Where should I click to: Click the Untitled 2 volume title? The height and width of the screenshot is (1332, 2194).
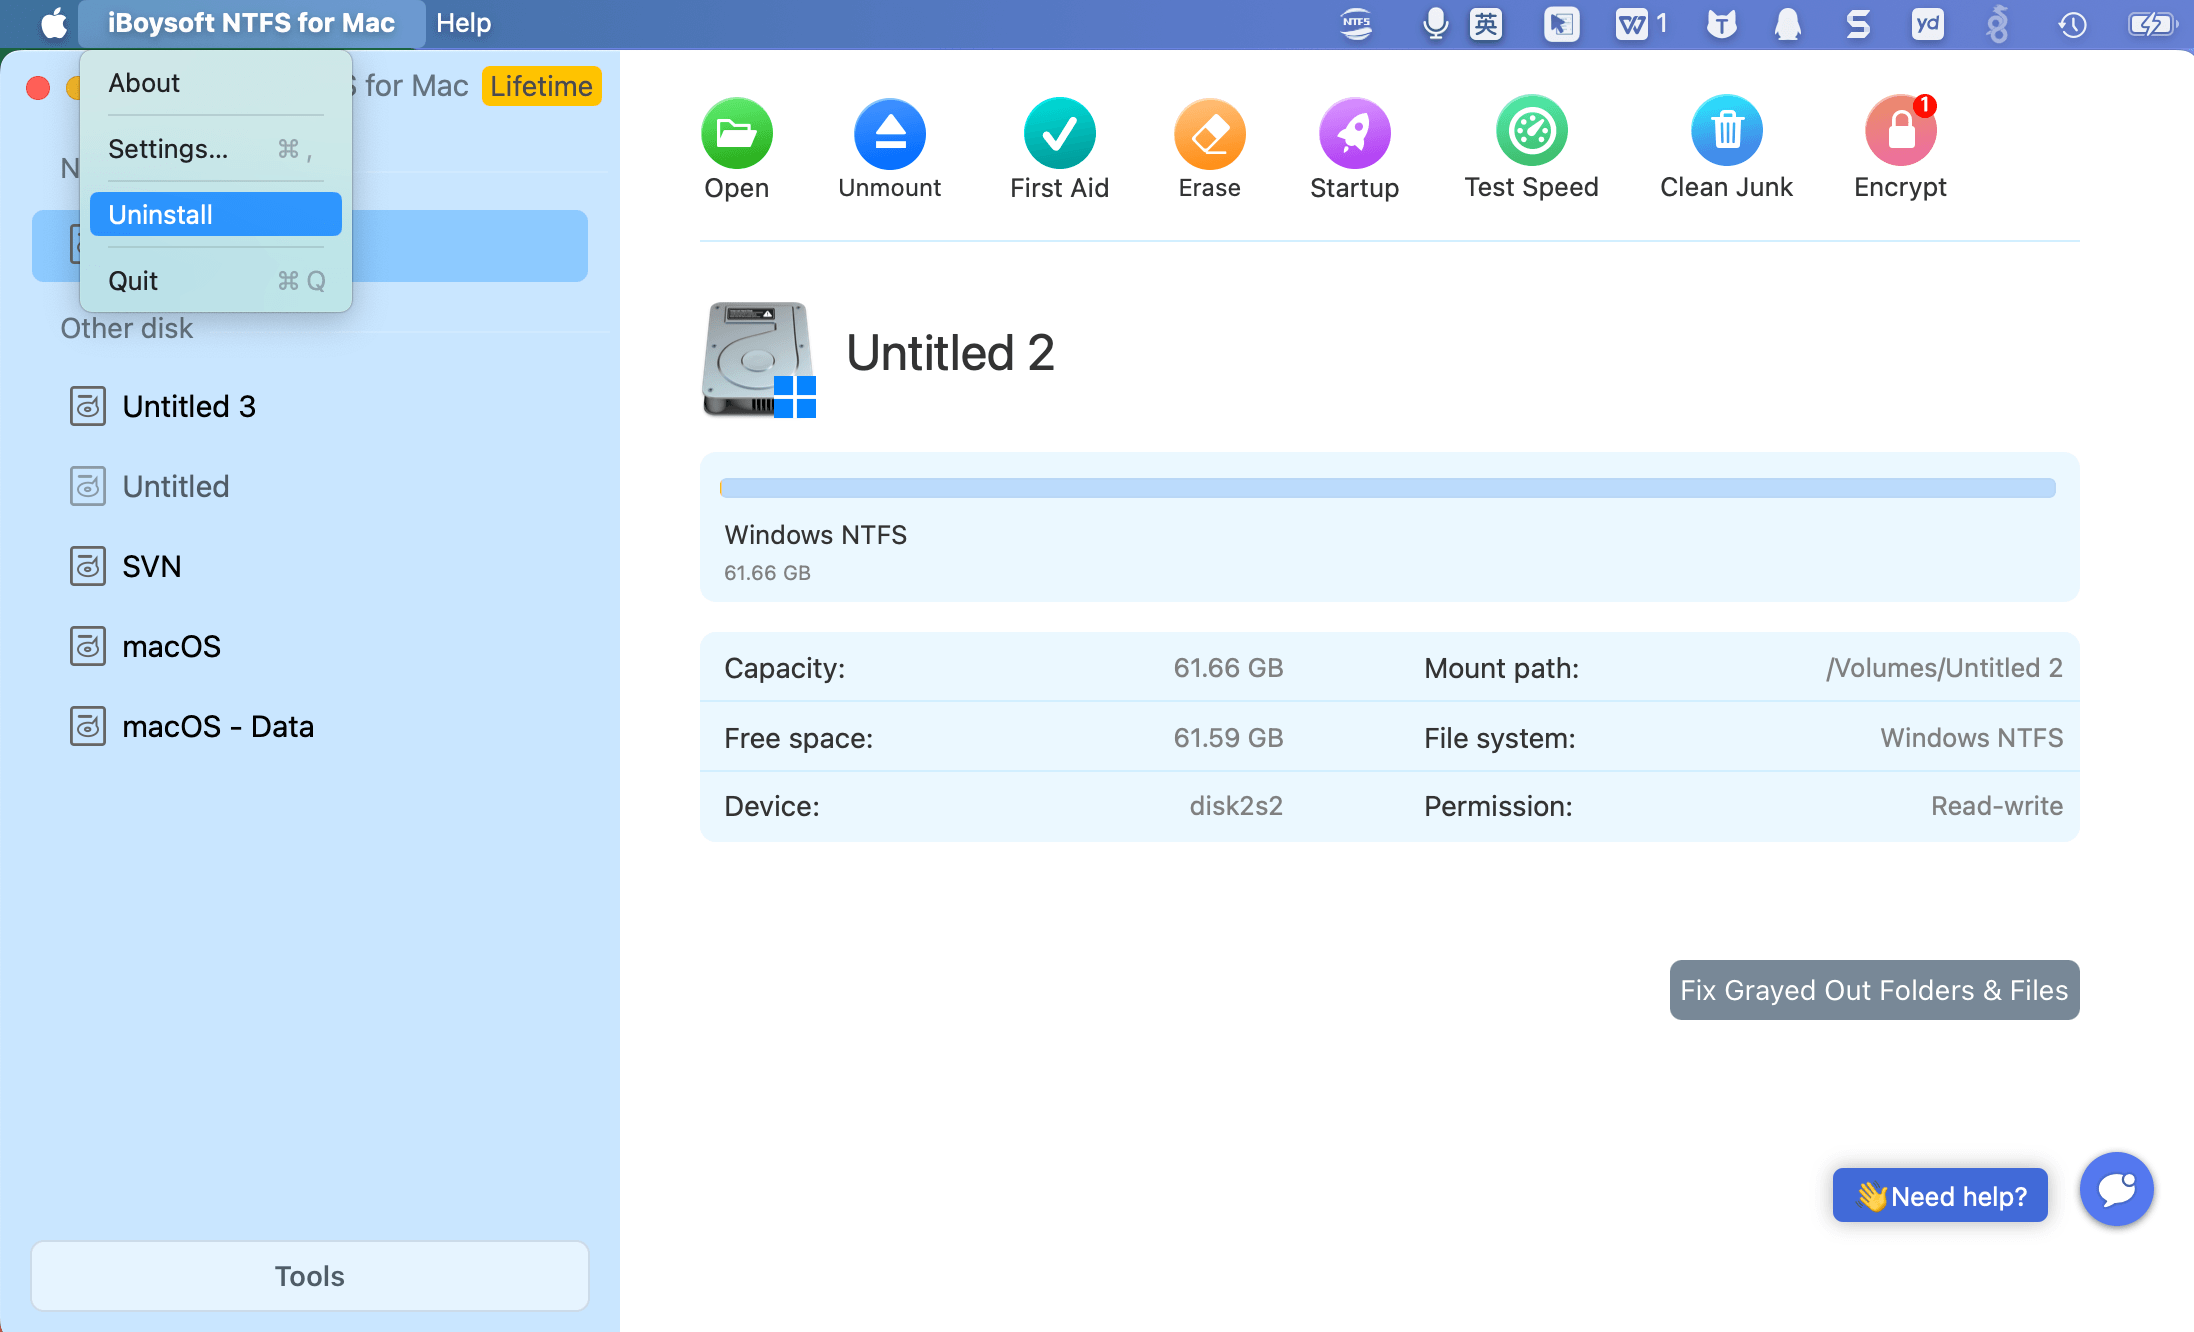coord(950,353)
